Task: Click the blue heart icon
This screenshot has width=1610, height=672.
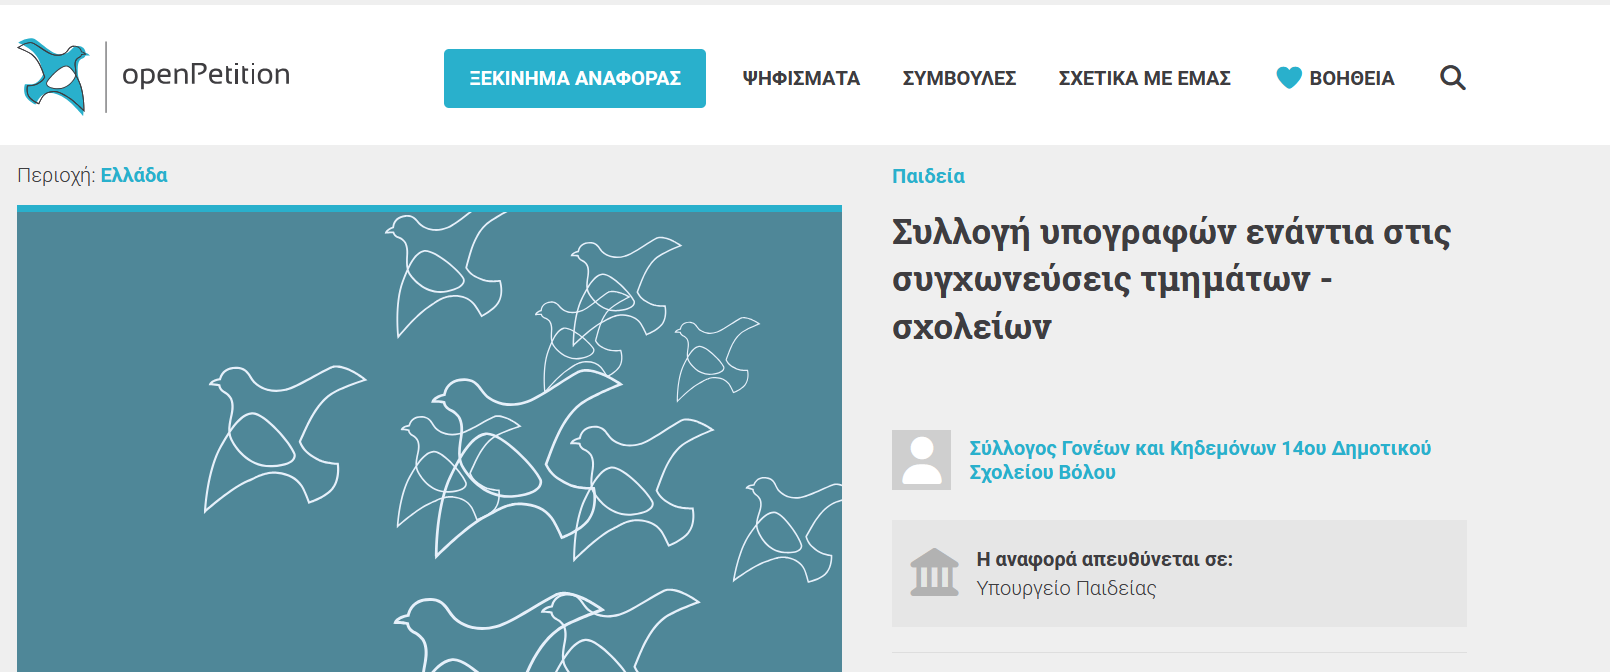Action: tap(1289, 78)
